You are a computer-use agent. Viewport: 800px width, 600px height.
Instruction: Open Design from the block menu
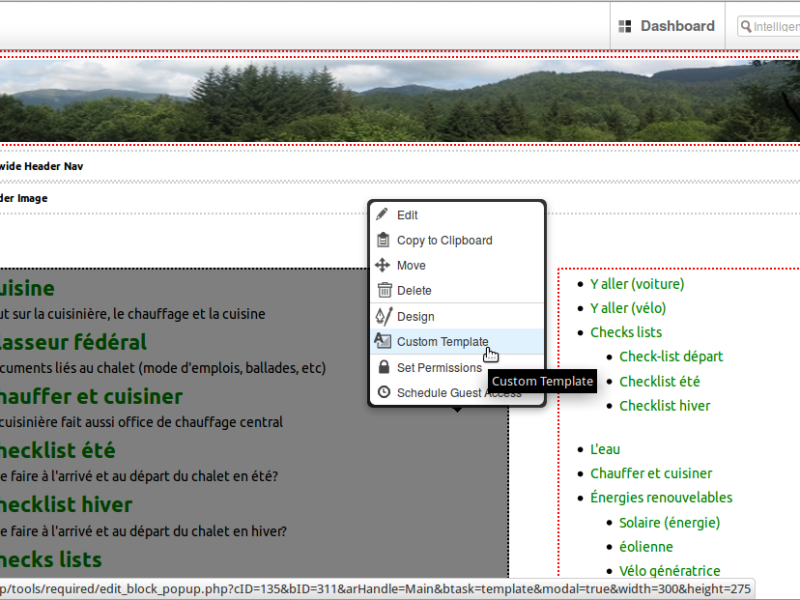(x=457, y=316)
